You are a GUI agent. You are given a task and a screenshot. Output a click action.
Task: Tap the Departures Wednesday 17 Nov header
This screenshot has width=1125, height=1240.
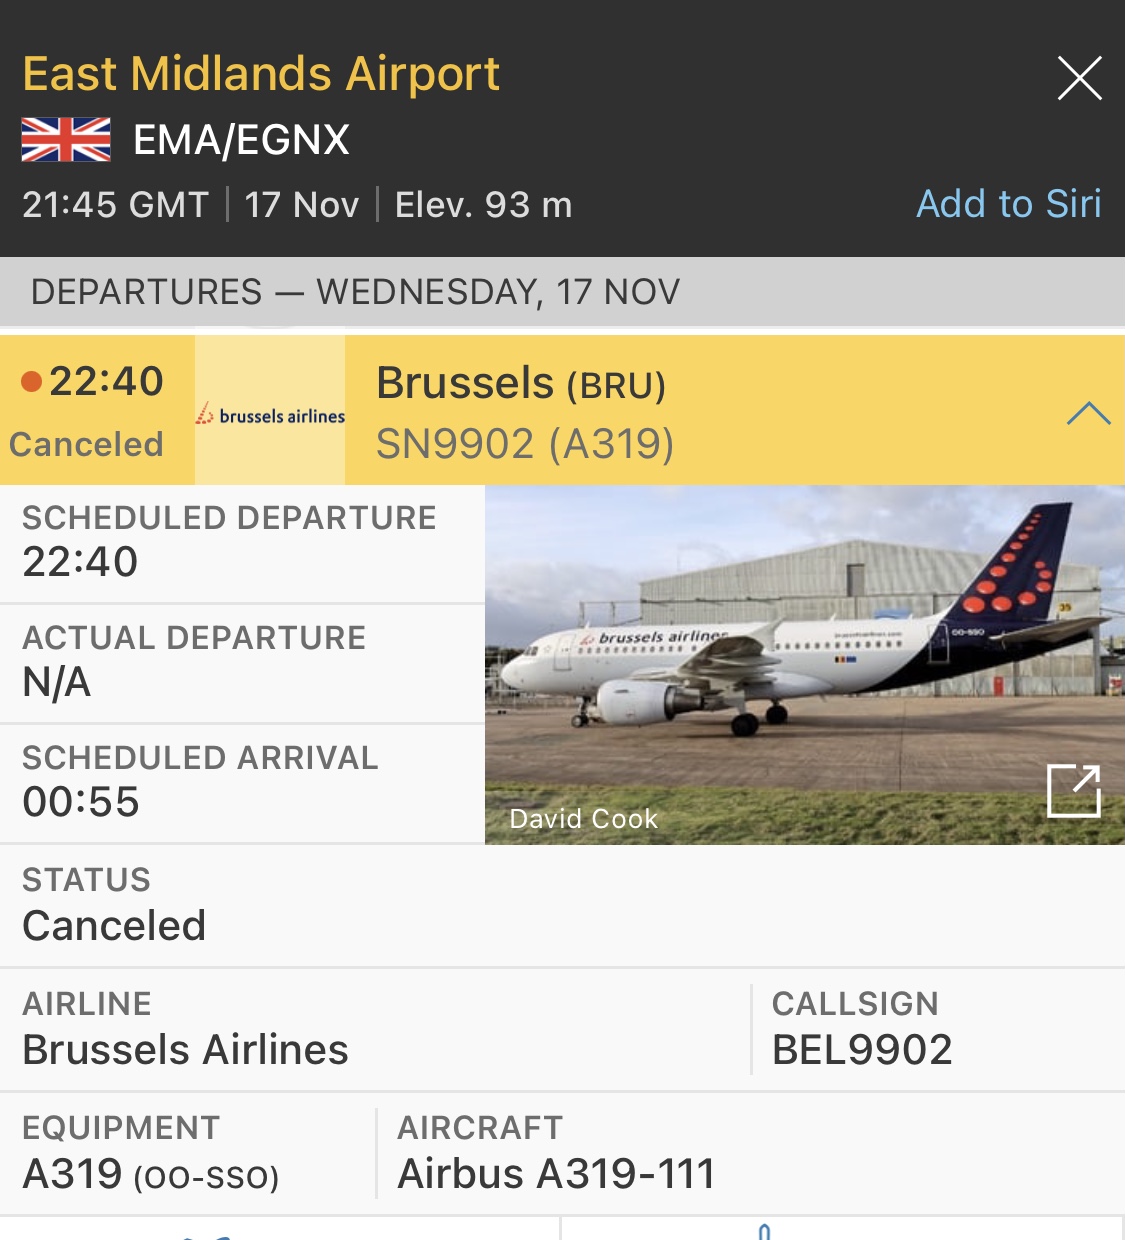355,292
